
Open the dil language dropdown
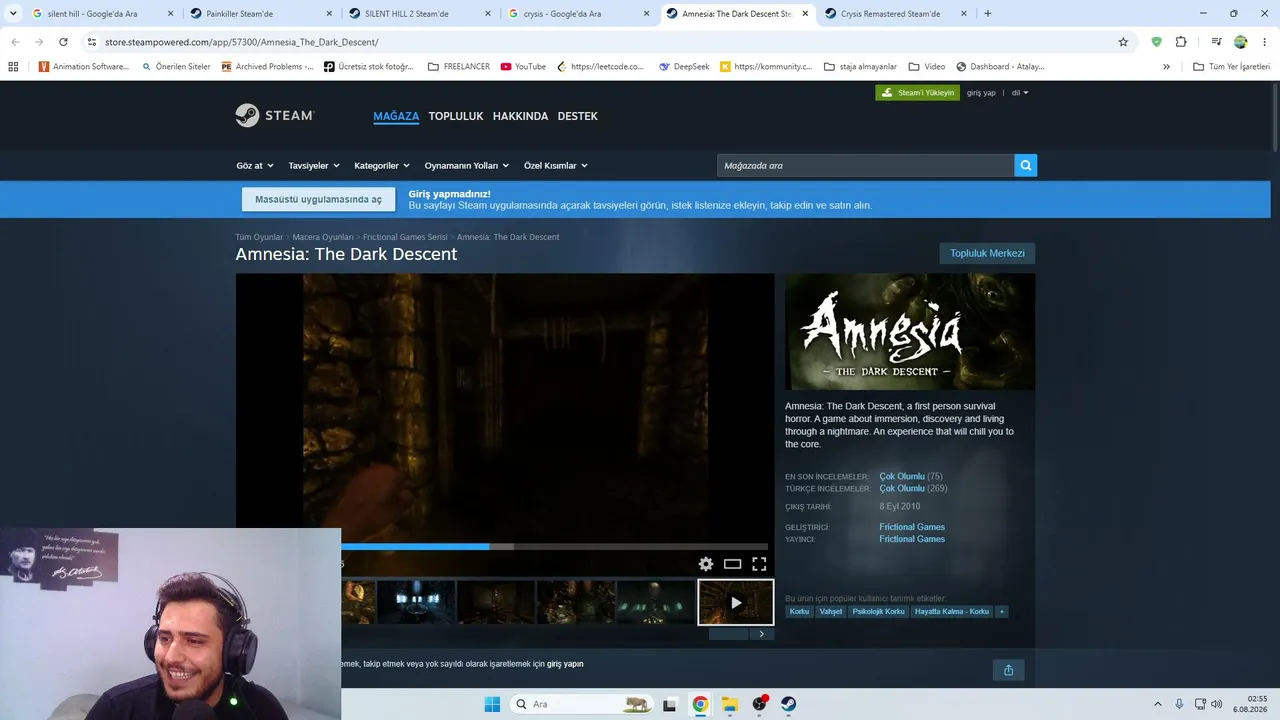tap(1020, 93)
